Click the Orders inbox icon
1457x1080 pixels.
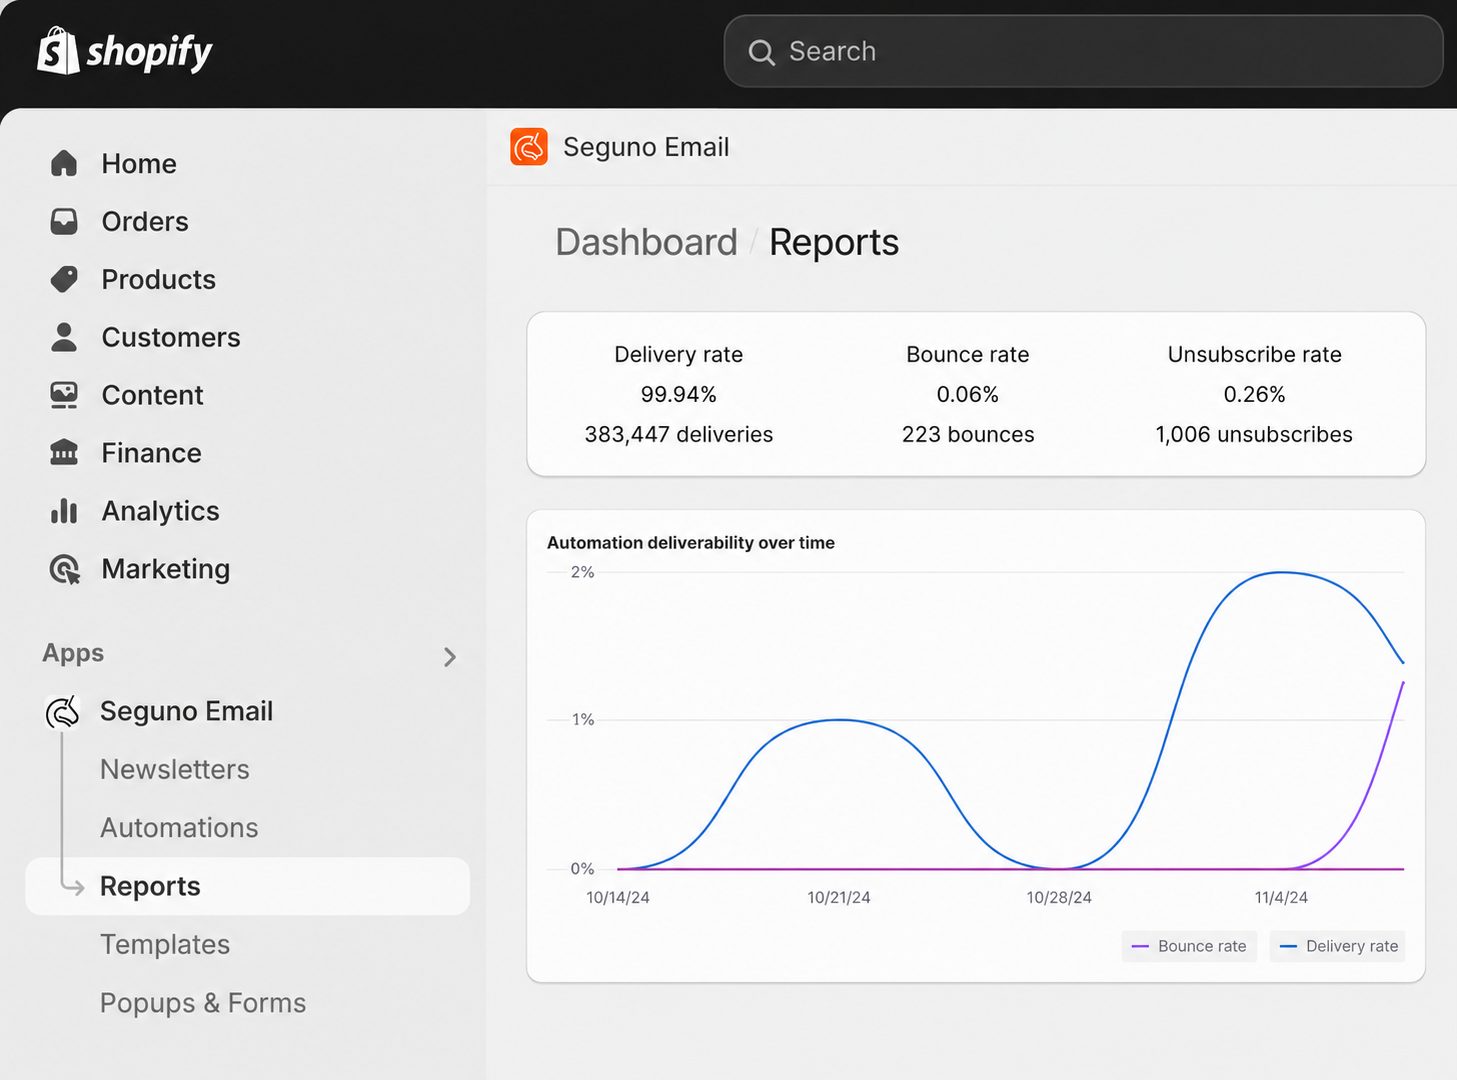64,221
